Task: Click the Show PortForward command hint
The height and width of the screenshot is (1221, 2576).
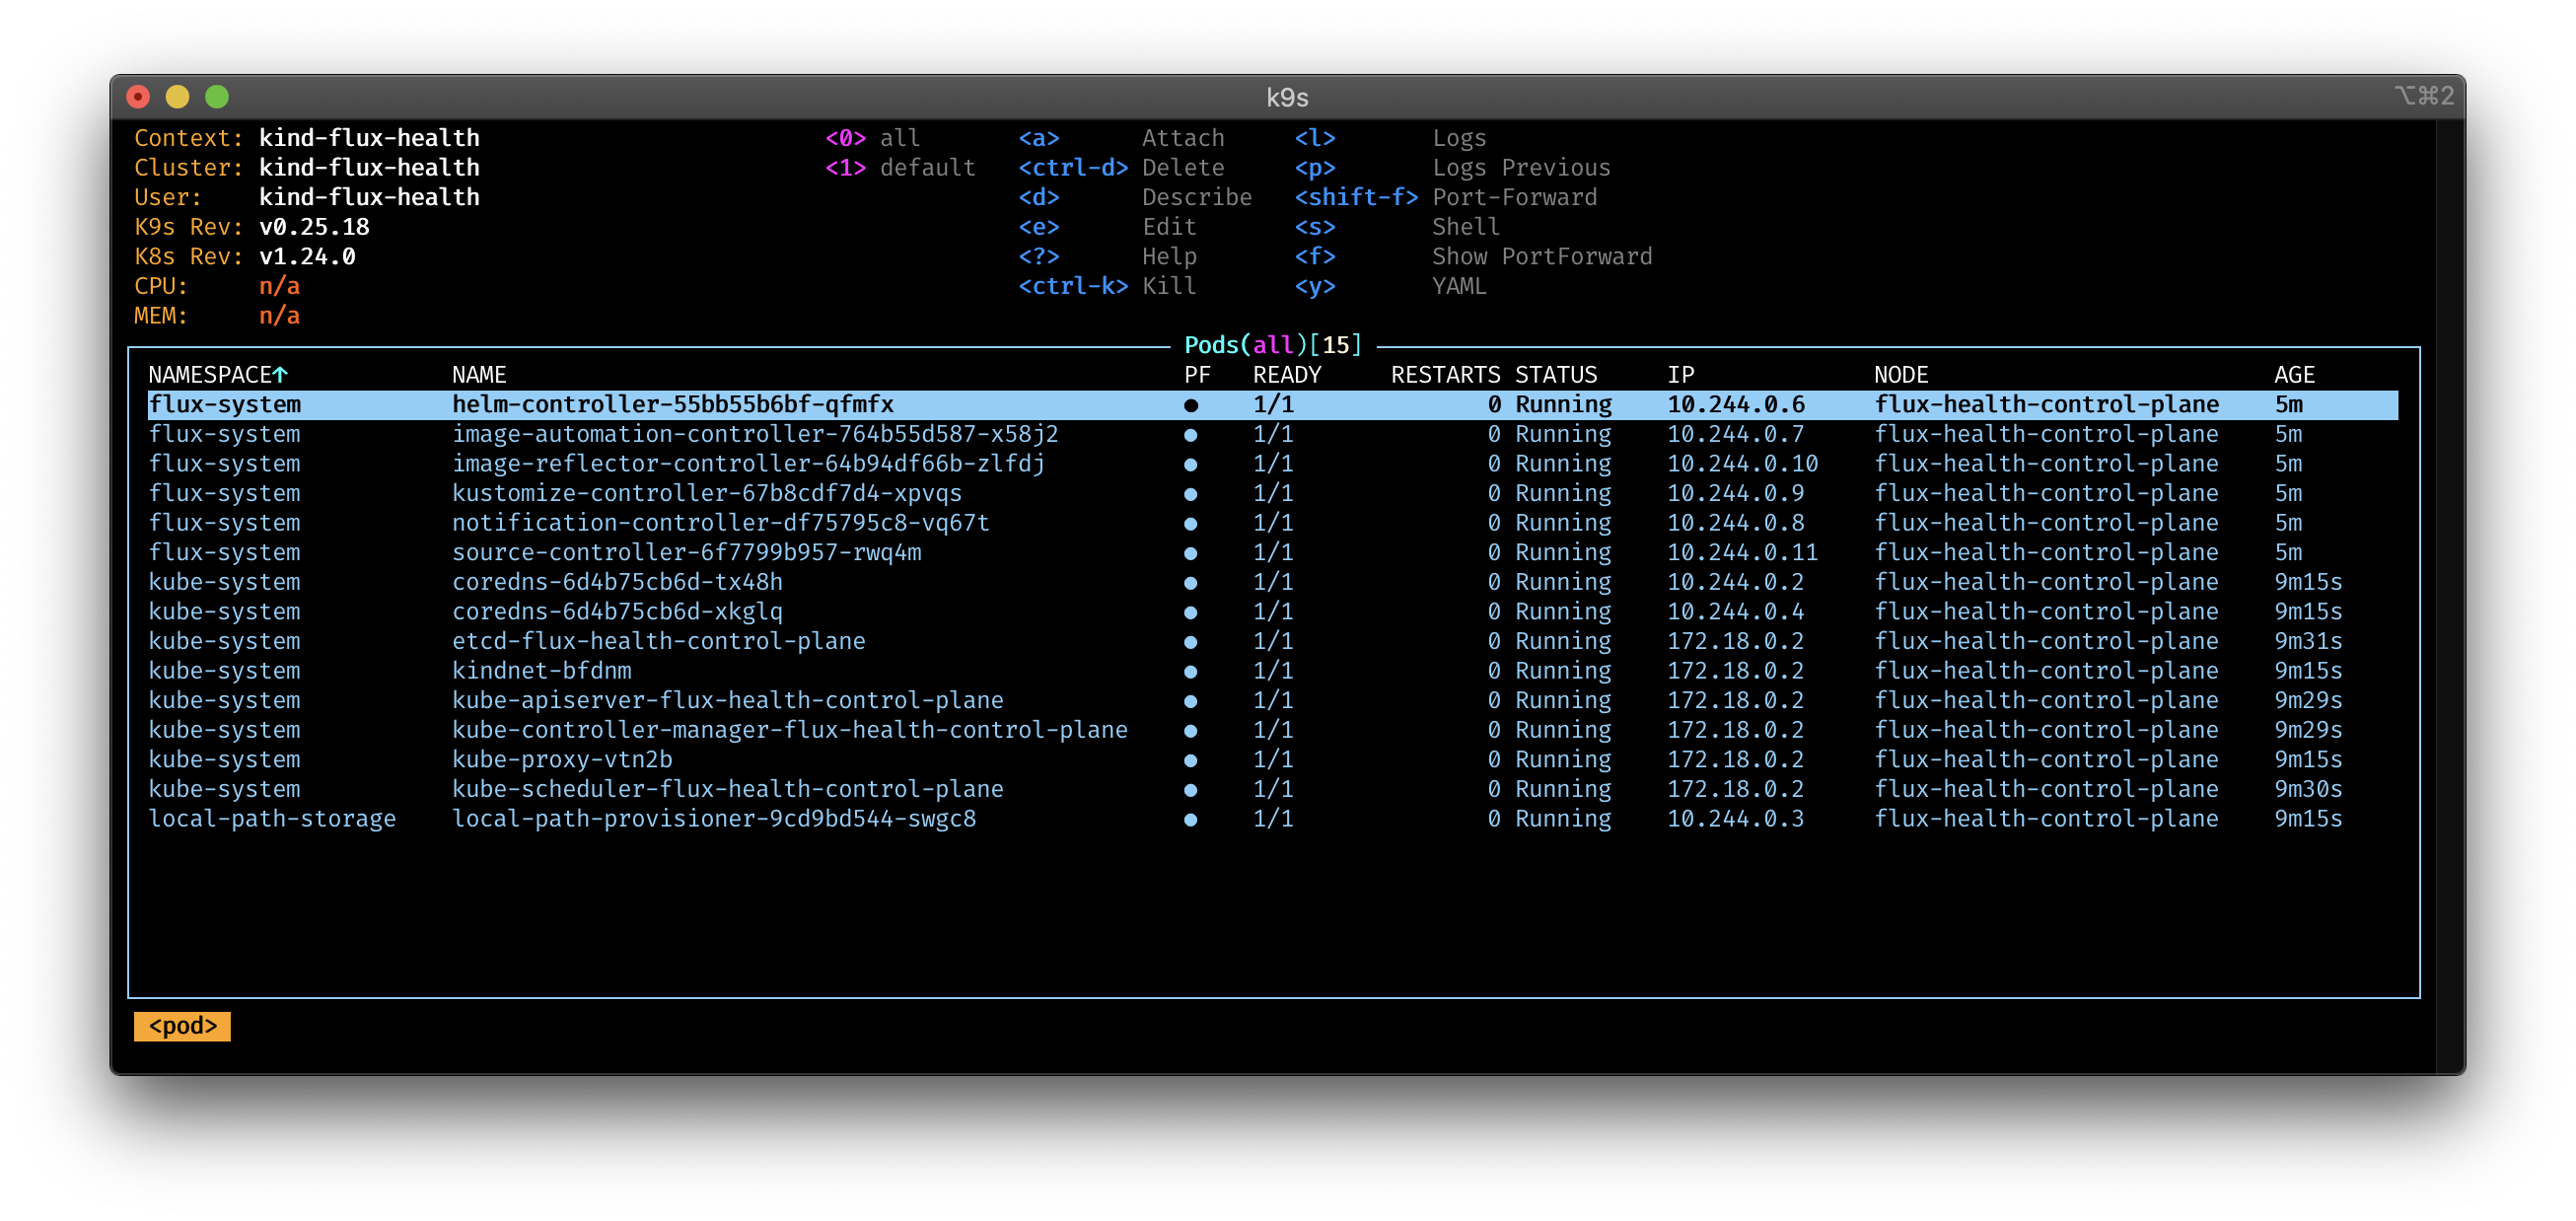Action: [1542, 257]
